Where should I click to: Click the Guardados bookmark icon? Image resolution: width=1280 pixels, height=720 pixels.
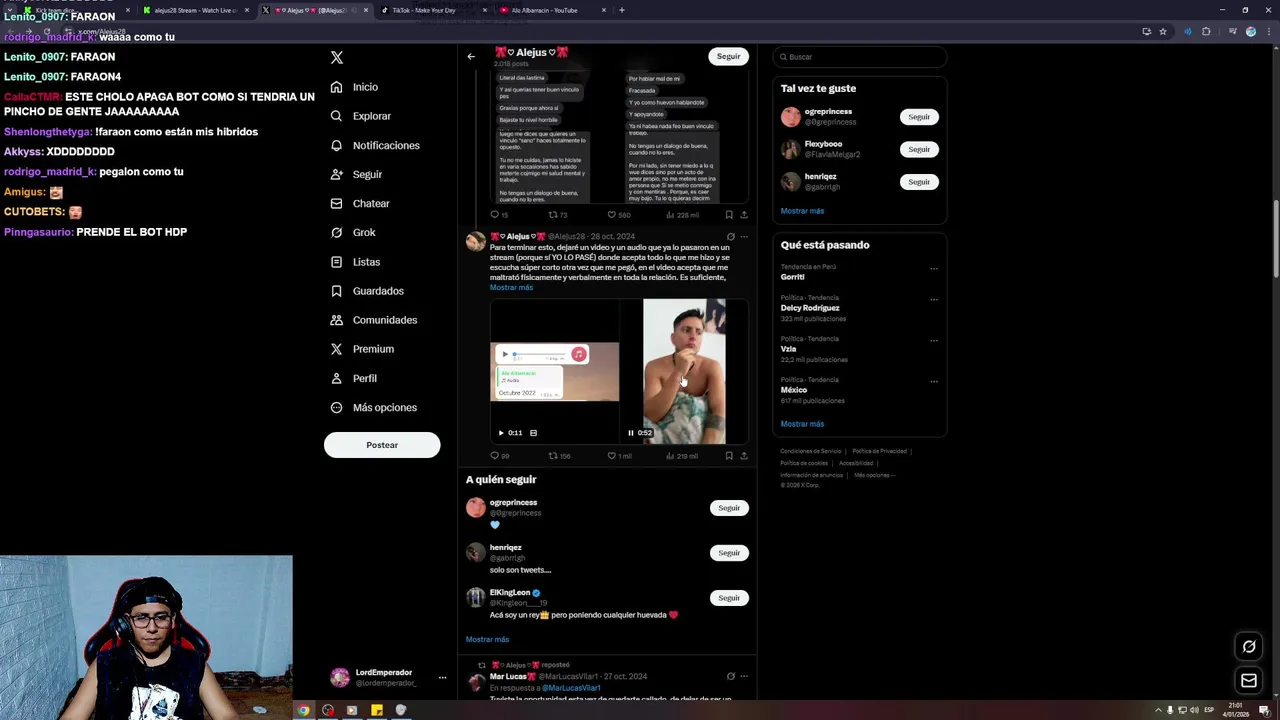click(x=337, y=291)
